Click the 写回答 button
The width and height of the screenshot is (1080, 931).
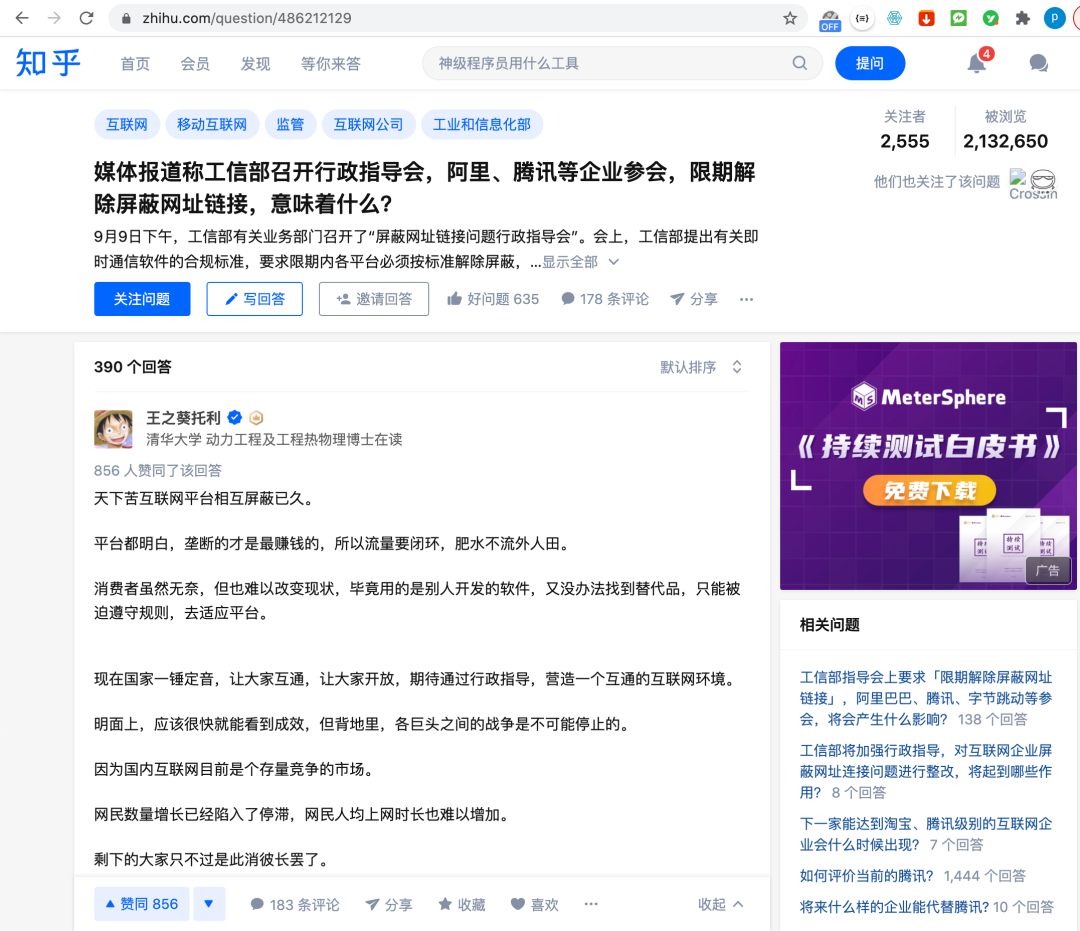point(255,299)
